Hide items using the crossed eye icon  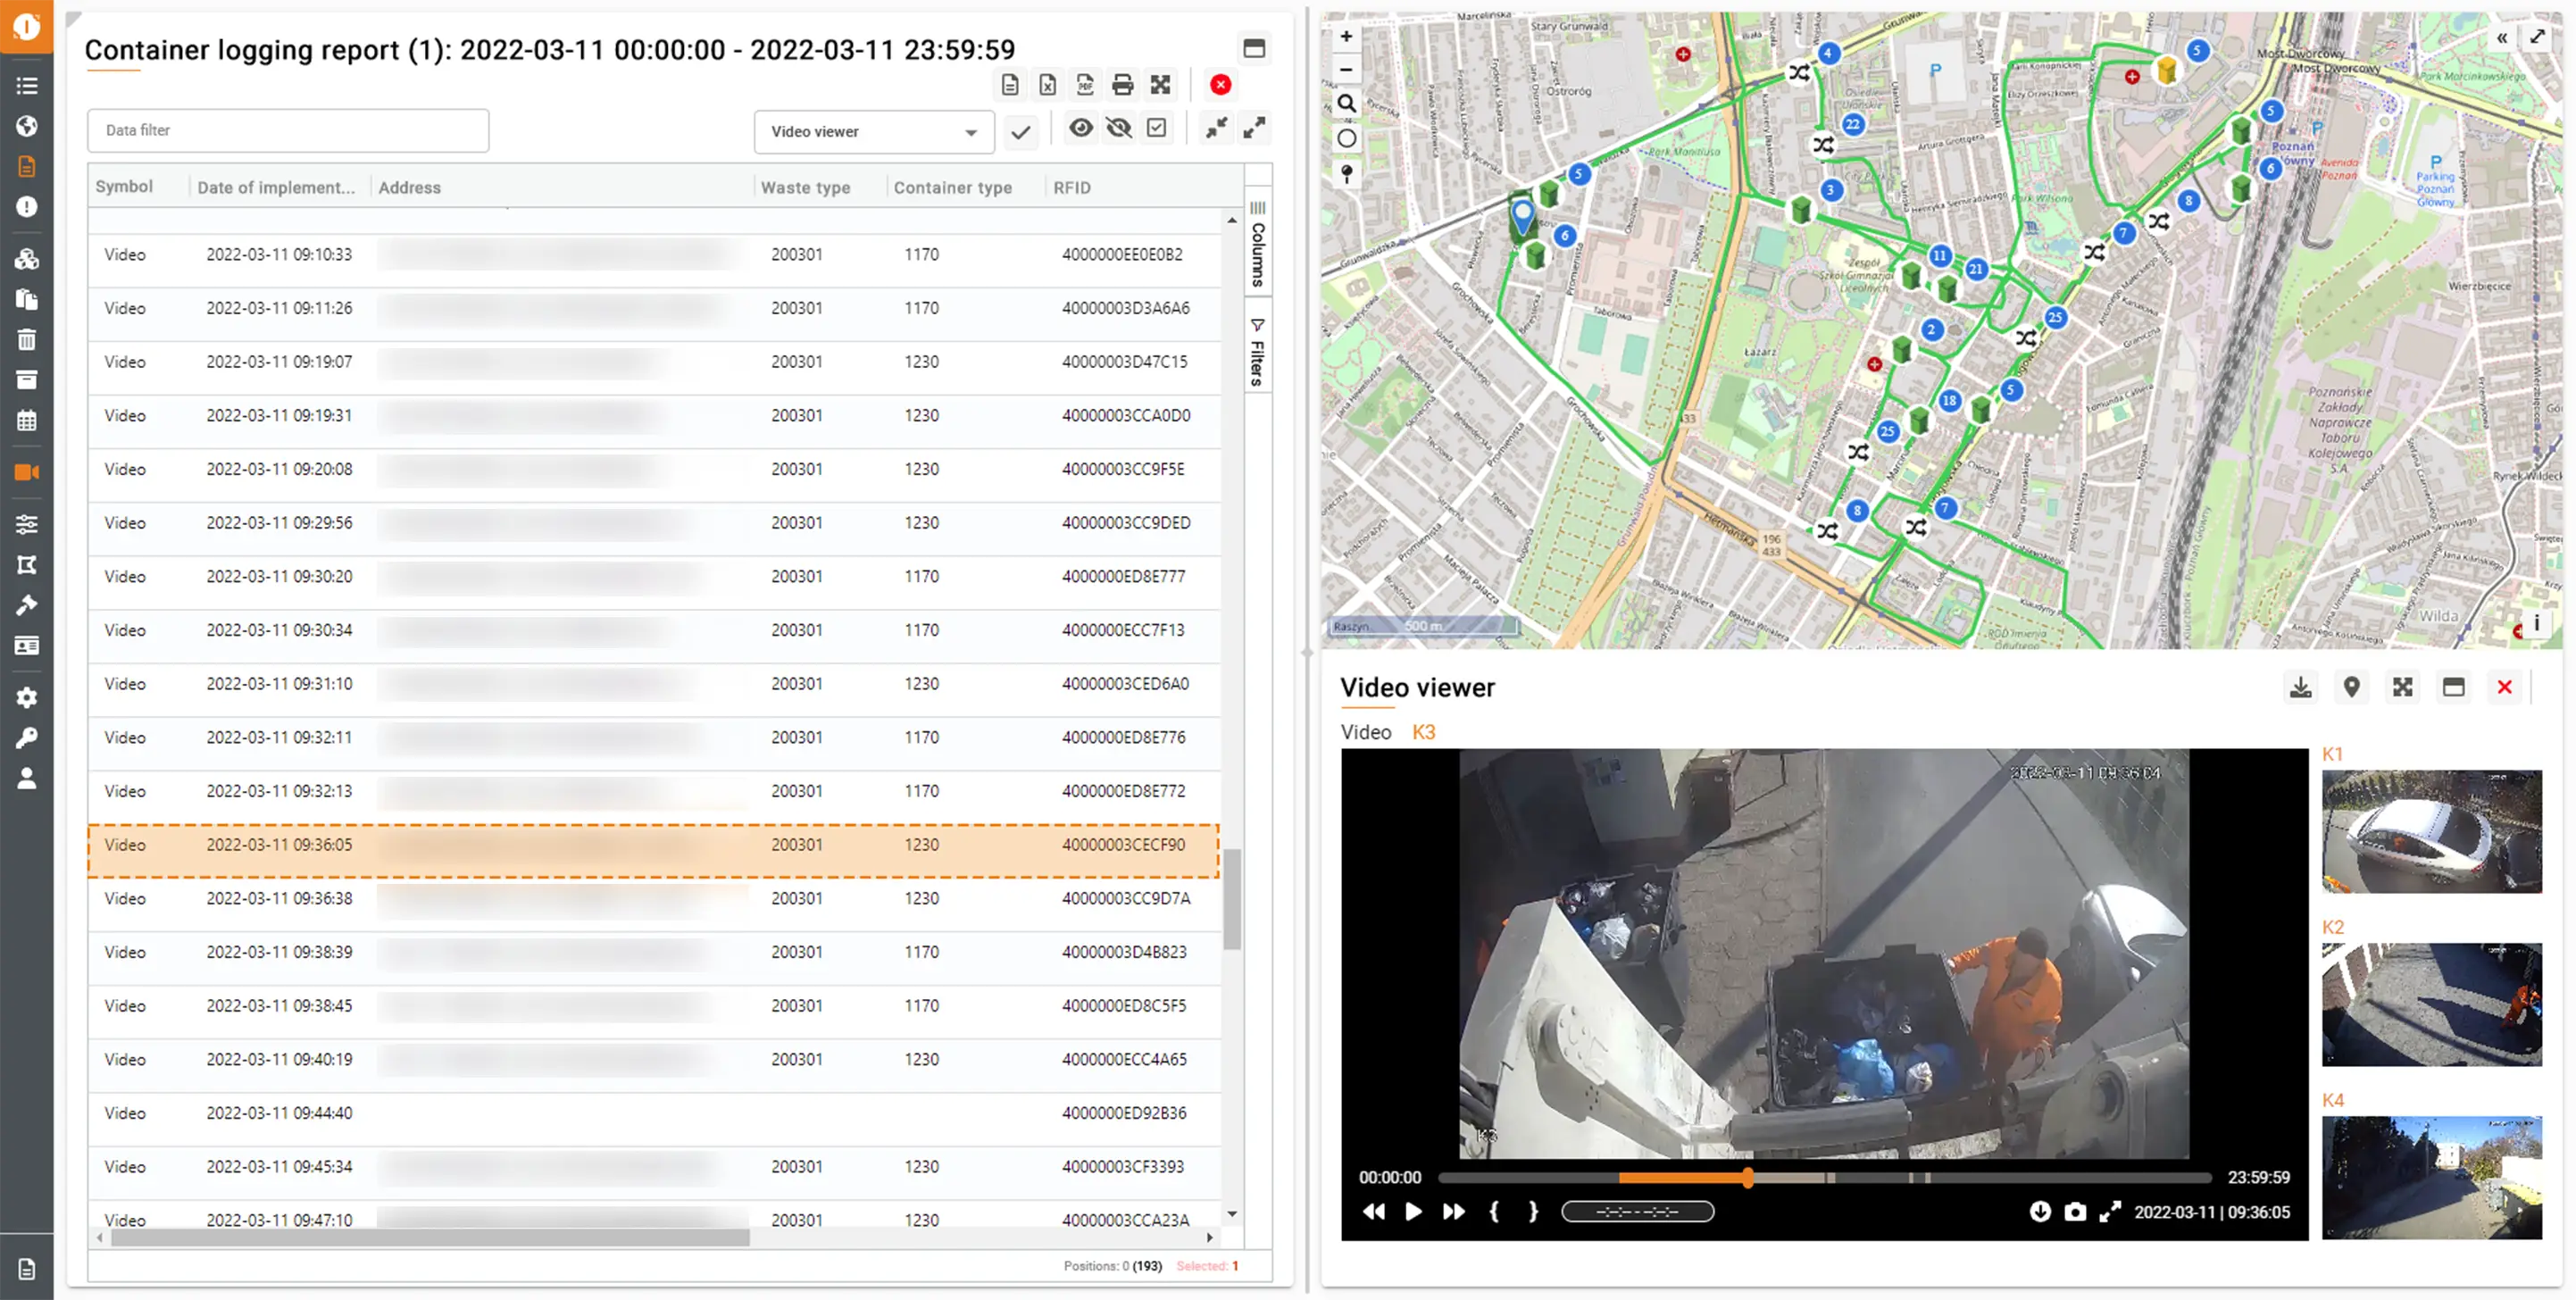1119,128
